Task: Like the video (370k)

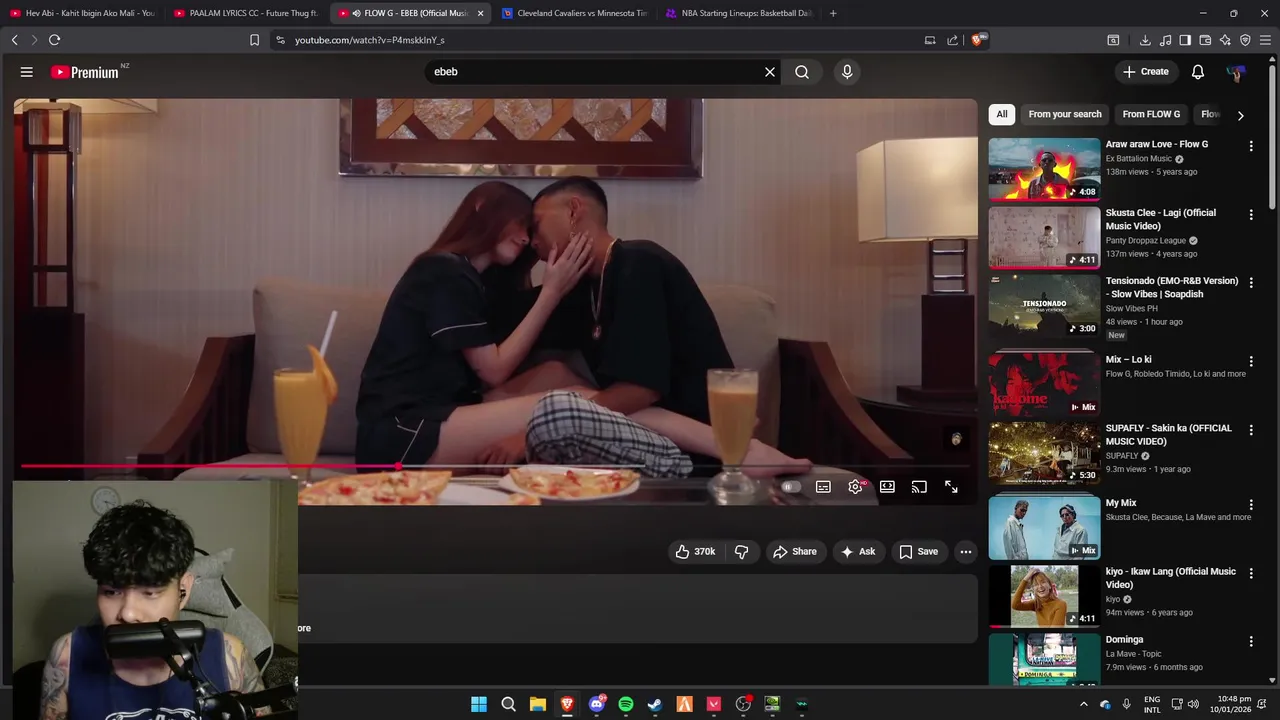Action: coord(695,552)
